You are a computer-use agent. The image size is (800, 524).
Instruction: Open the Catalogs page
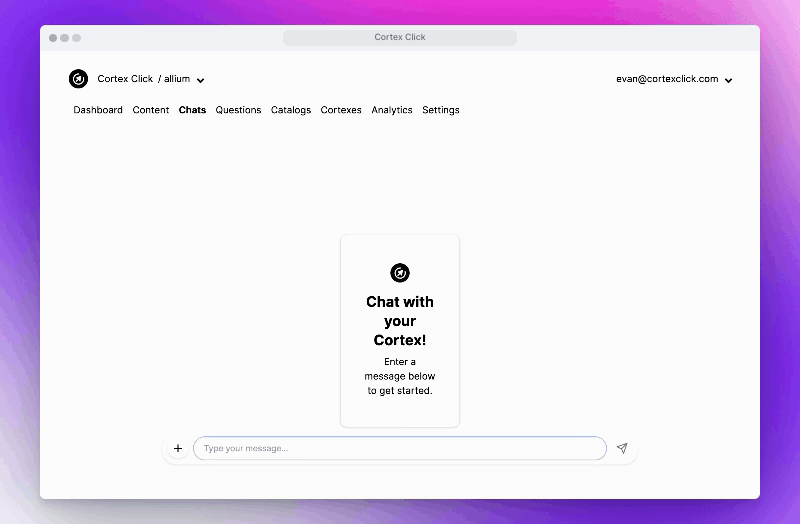click(x=291, y=110)
